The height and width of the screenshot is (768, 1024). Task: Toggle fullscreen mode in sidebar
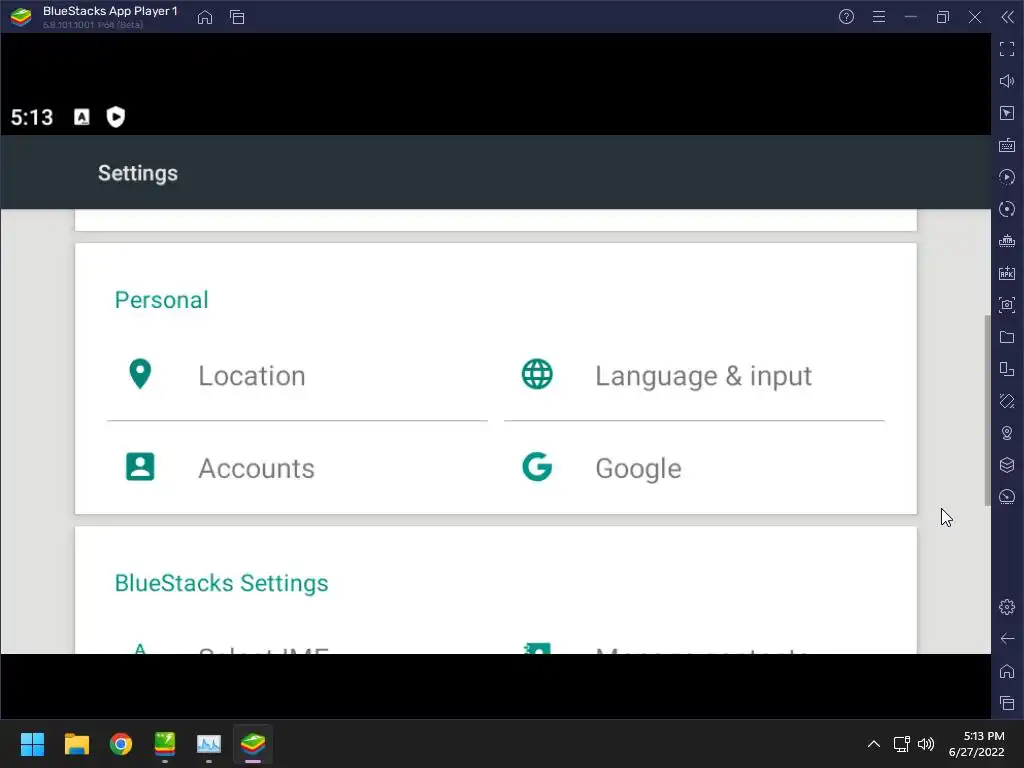point(1007,49)
